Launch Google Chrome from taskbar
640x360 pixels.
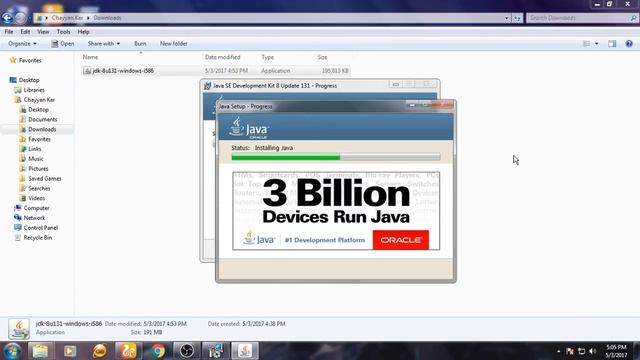click(x=158, y=351)
